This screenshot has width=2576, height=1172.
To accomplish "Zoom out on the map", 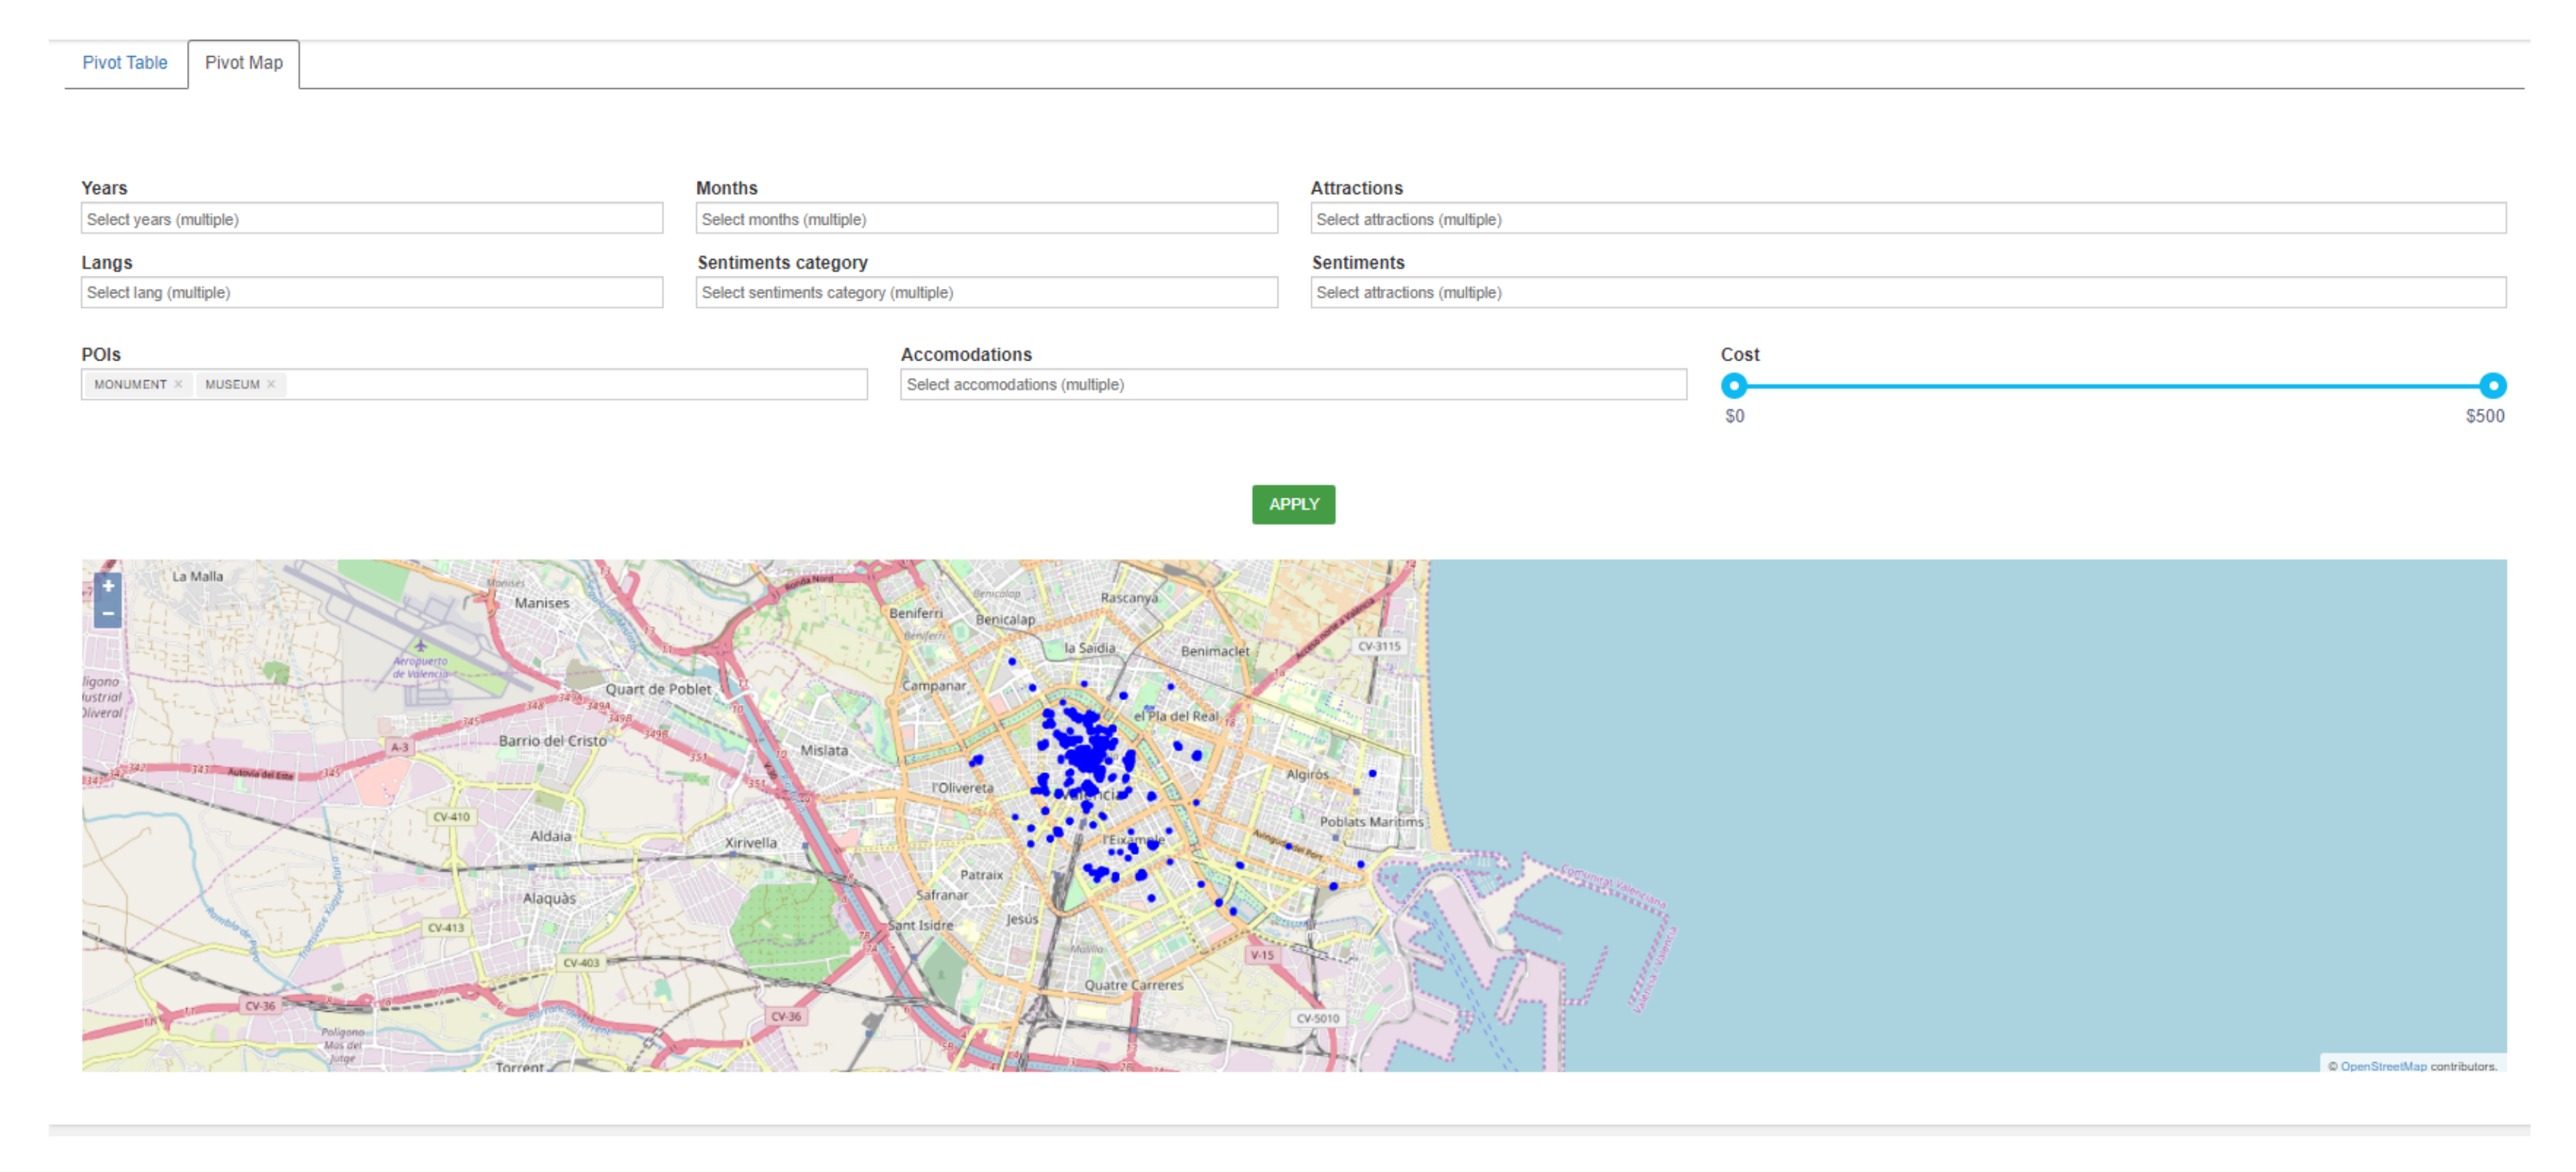I will tap(108, 614).
